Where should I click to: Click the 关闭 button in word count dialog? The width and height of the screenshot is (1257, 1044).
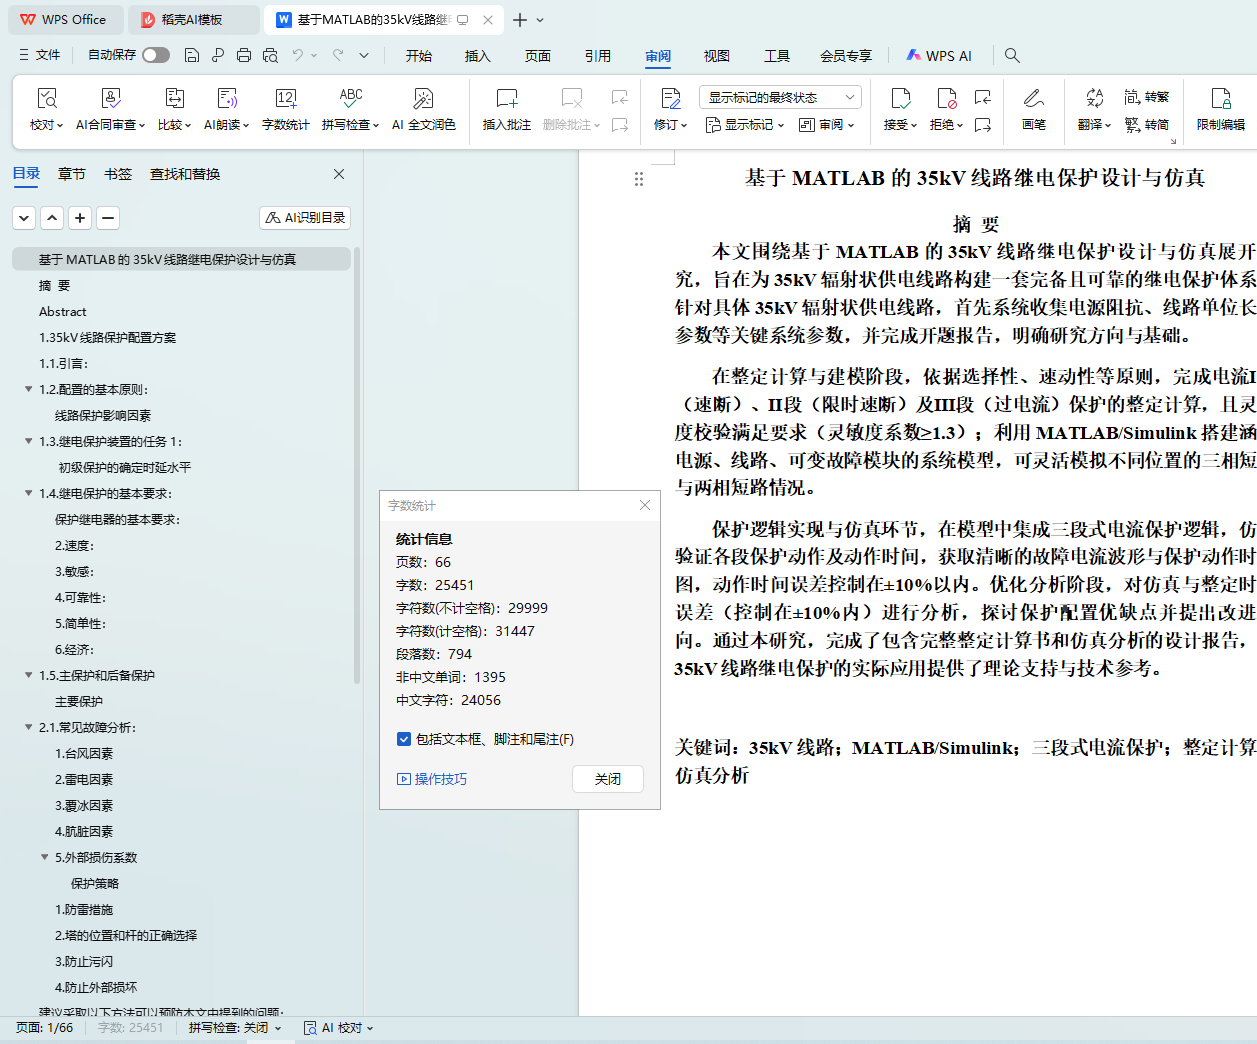tap(607, 779)
